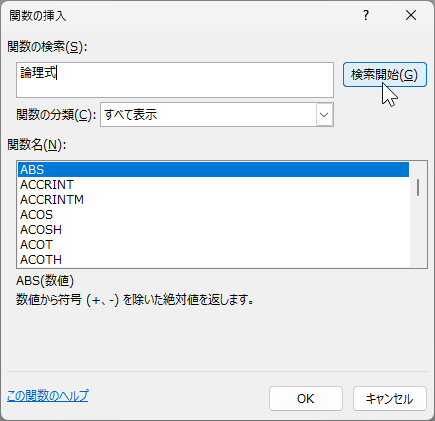The image size is (435, 421).
Task: Click the function list scrollbar thumb
Action: click(418, 187)
